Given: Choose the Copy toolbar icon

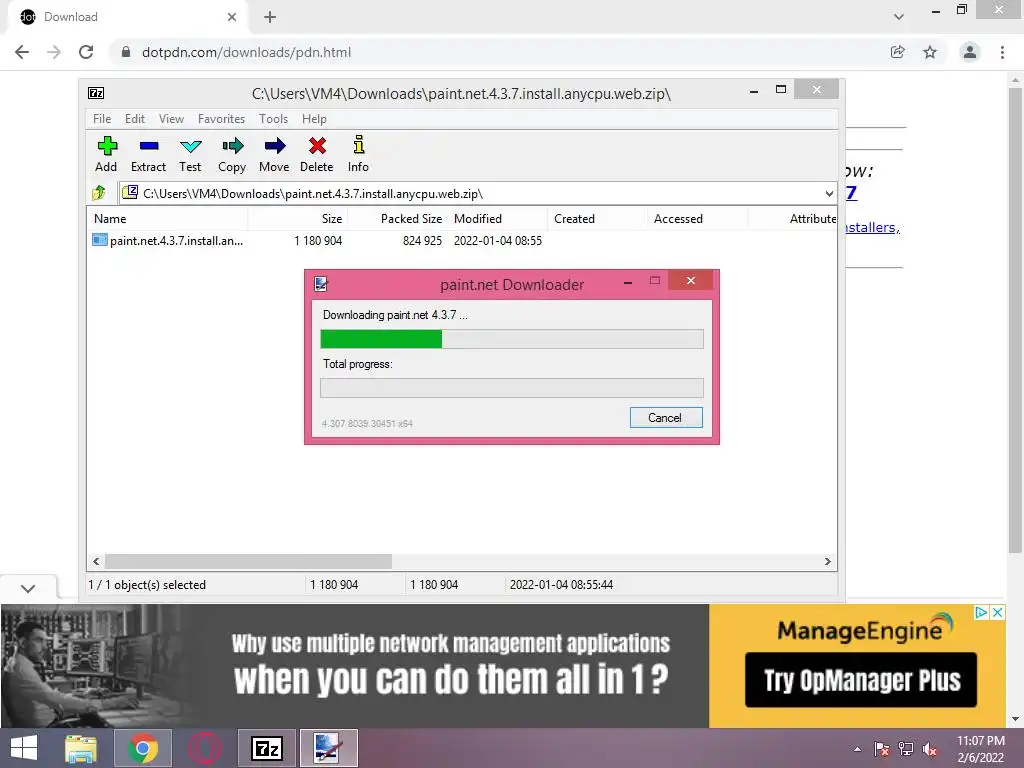Looking at the screenshot, I should click(232, 154).
